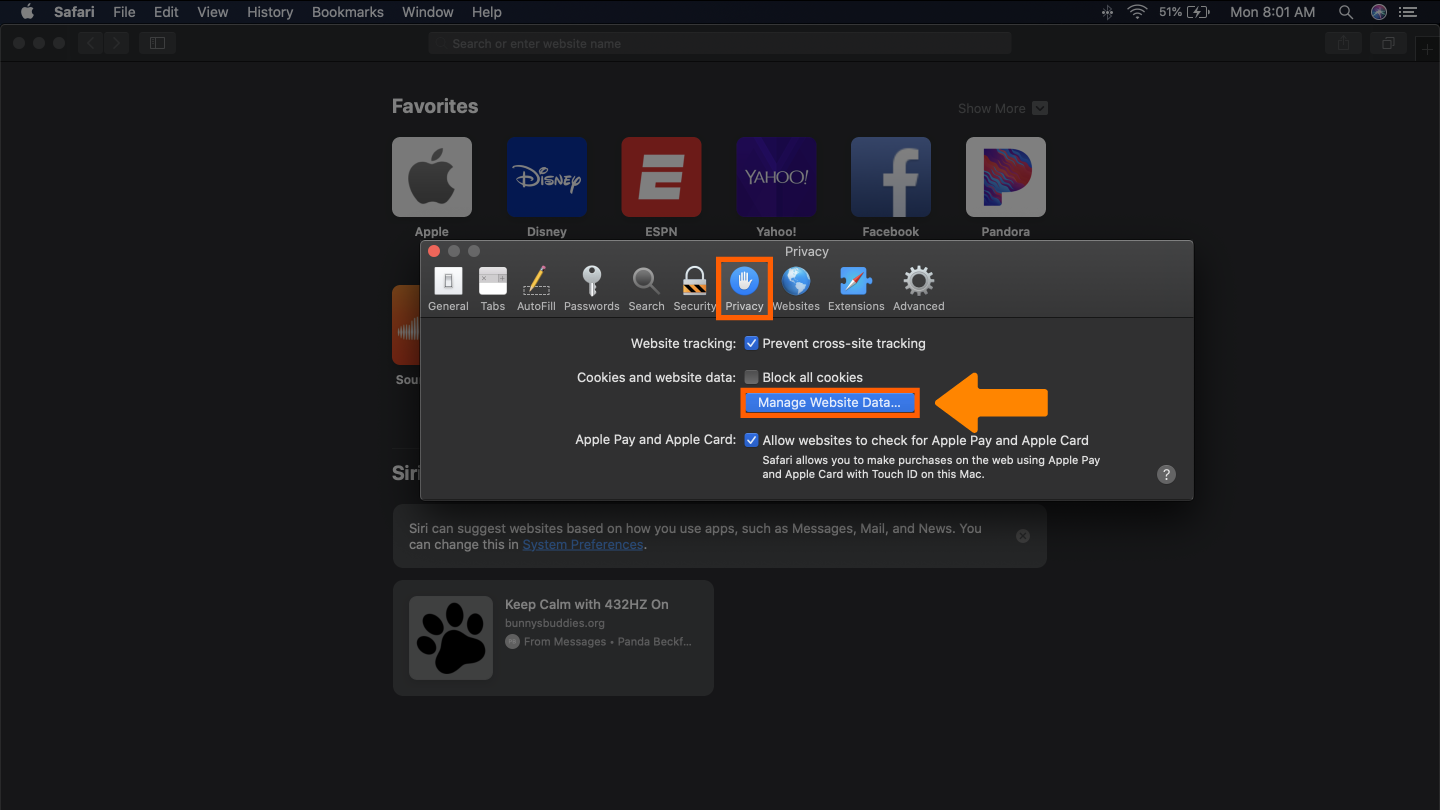Show all tabs overview icon
The height and width of the screenshot is (810, 1440).
point(1388,43)
